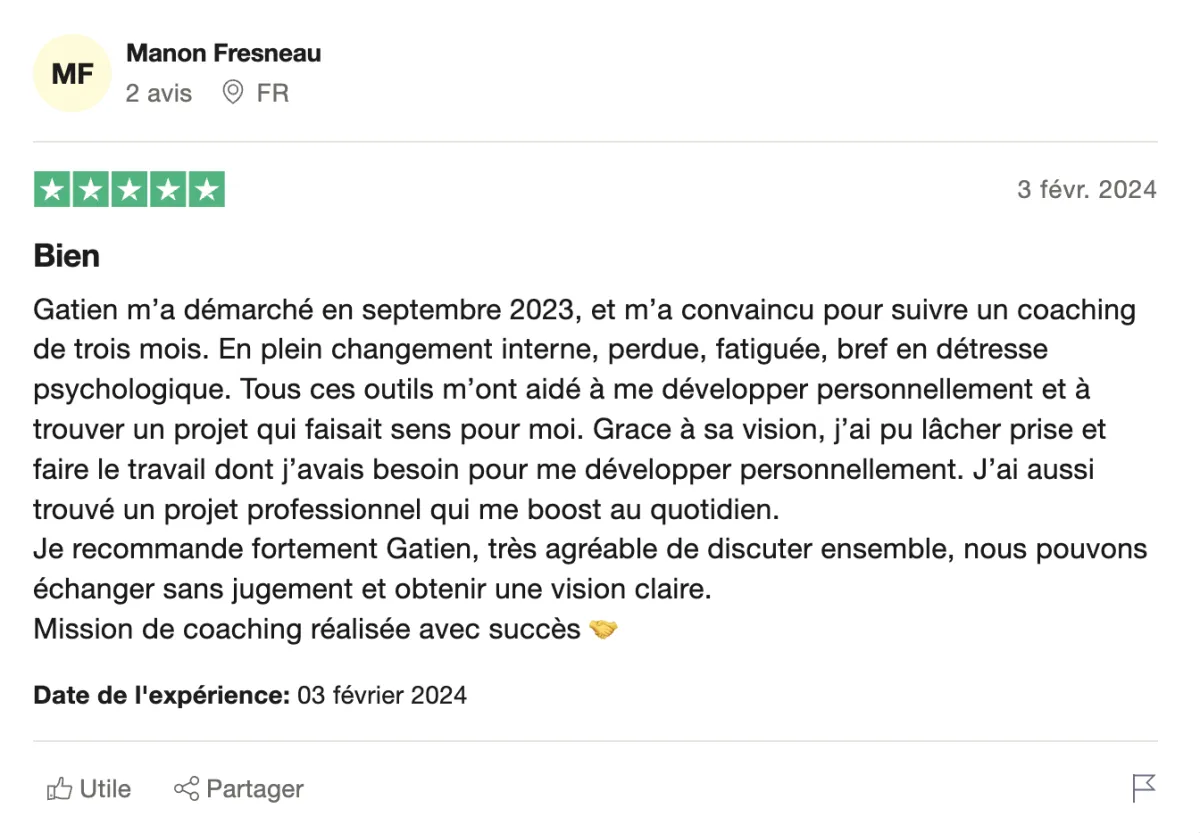
Task: Click the fifth green rating star
Action: pyautogui.click(x=206, y=190)
